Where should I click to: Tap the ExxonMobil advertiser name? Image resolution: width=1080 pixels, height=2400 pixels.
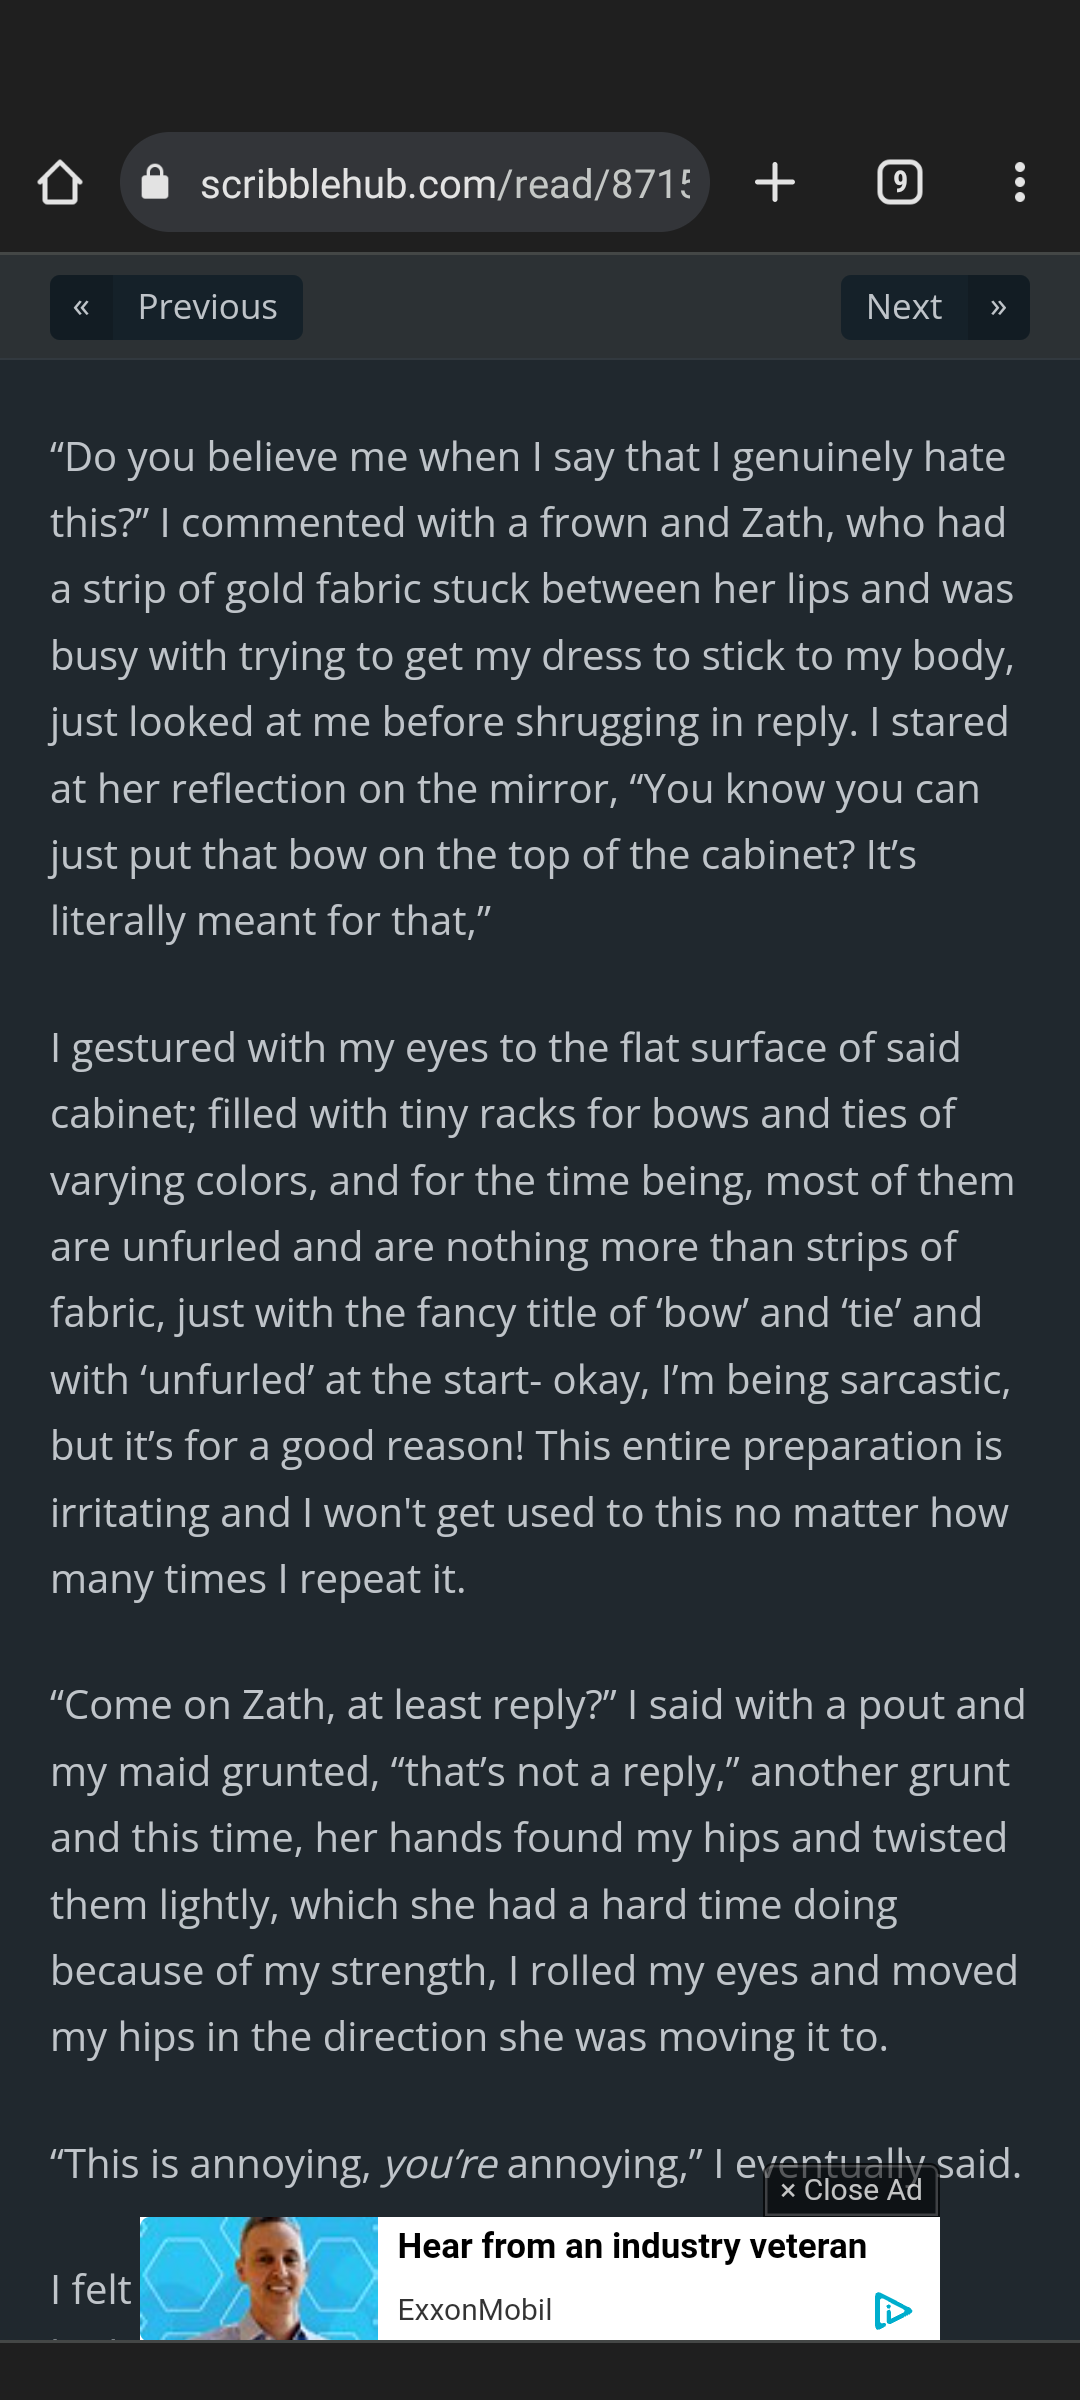pos(475,2310)
